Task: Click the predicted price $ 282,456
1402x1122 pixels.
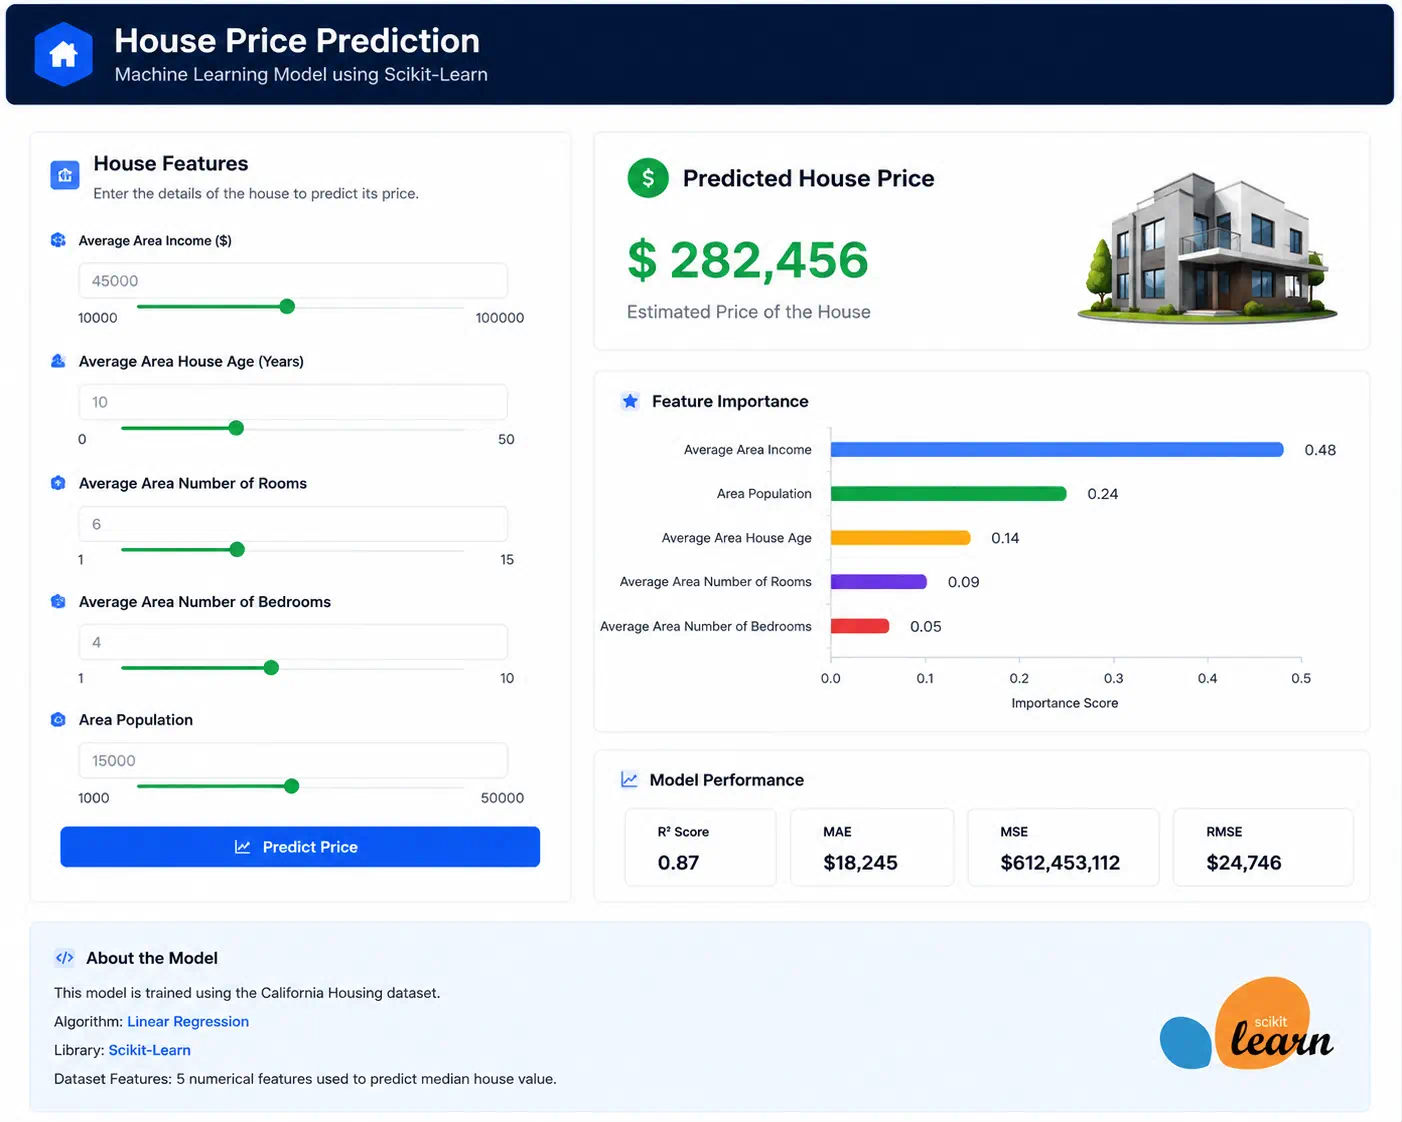Action: 748,260
